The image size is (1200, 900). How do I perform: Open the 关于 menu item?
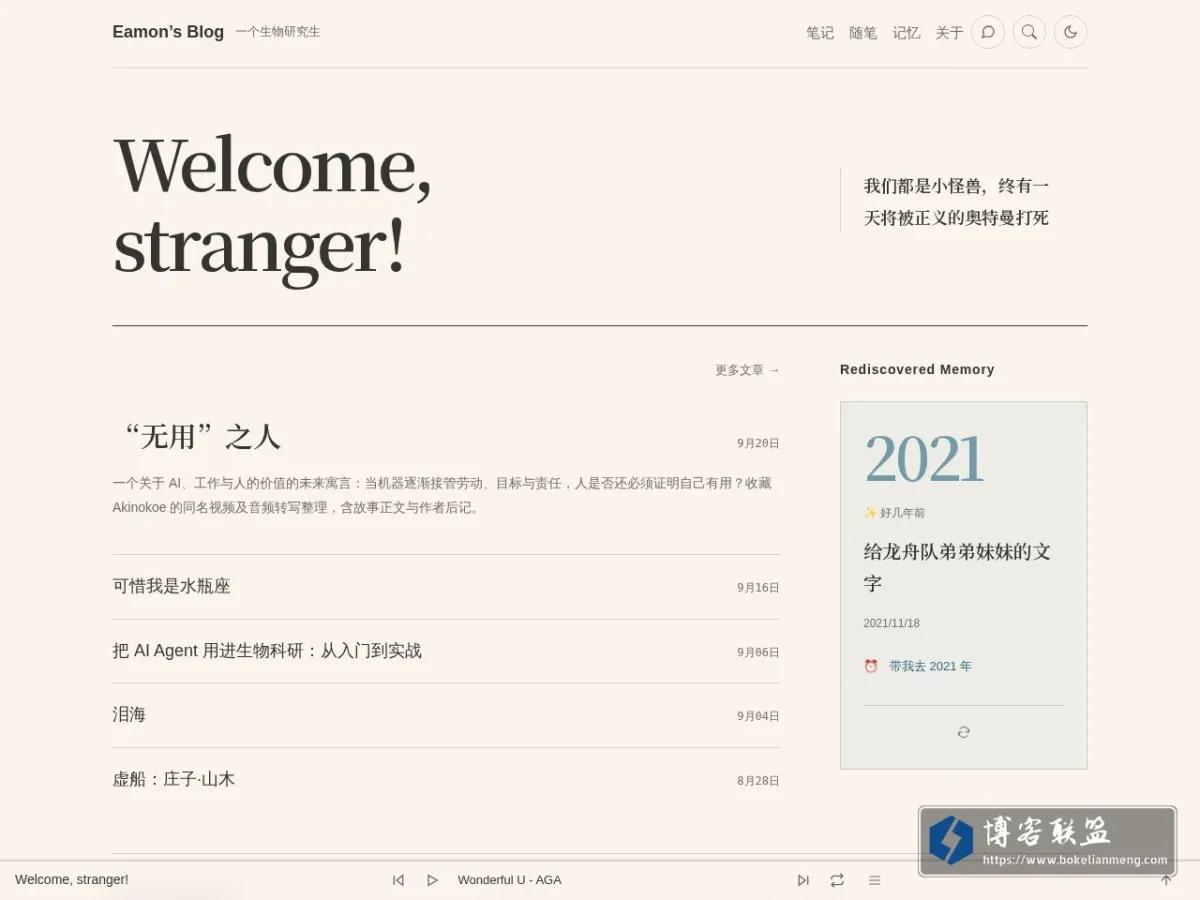point(949,33)
